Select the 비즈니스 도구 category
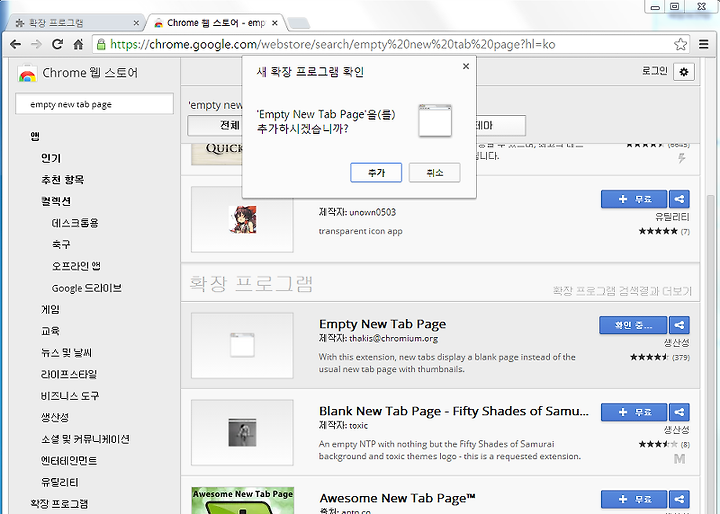Image resolution: width=720 pixels, height=514 pixels. 70,396
